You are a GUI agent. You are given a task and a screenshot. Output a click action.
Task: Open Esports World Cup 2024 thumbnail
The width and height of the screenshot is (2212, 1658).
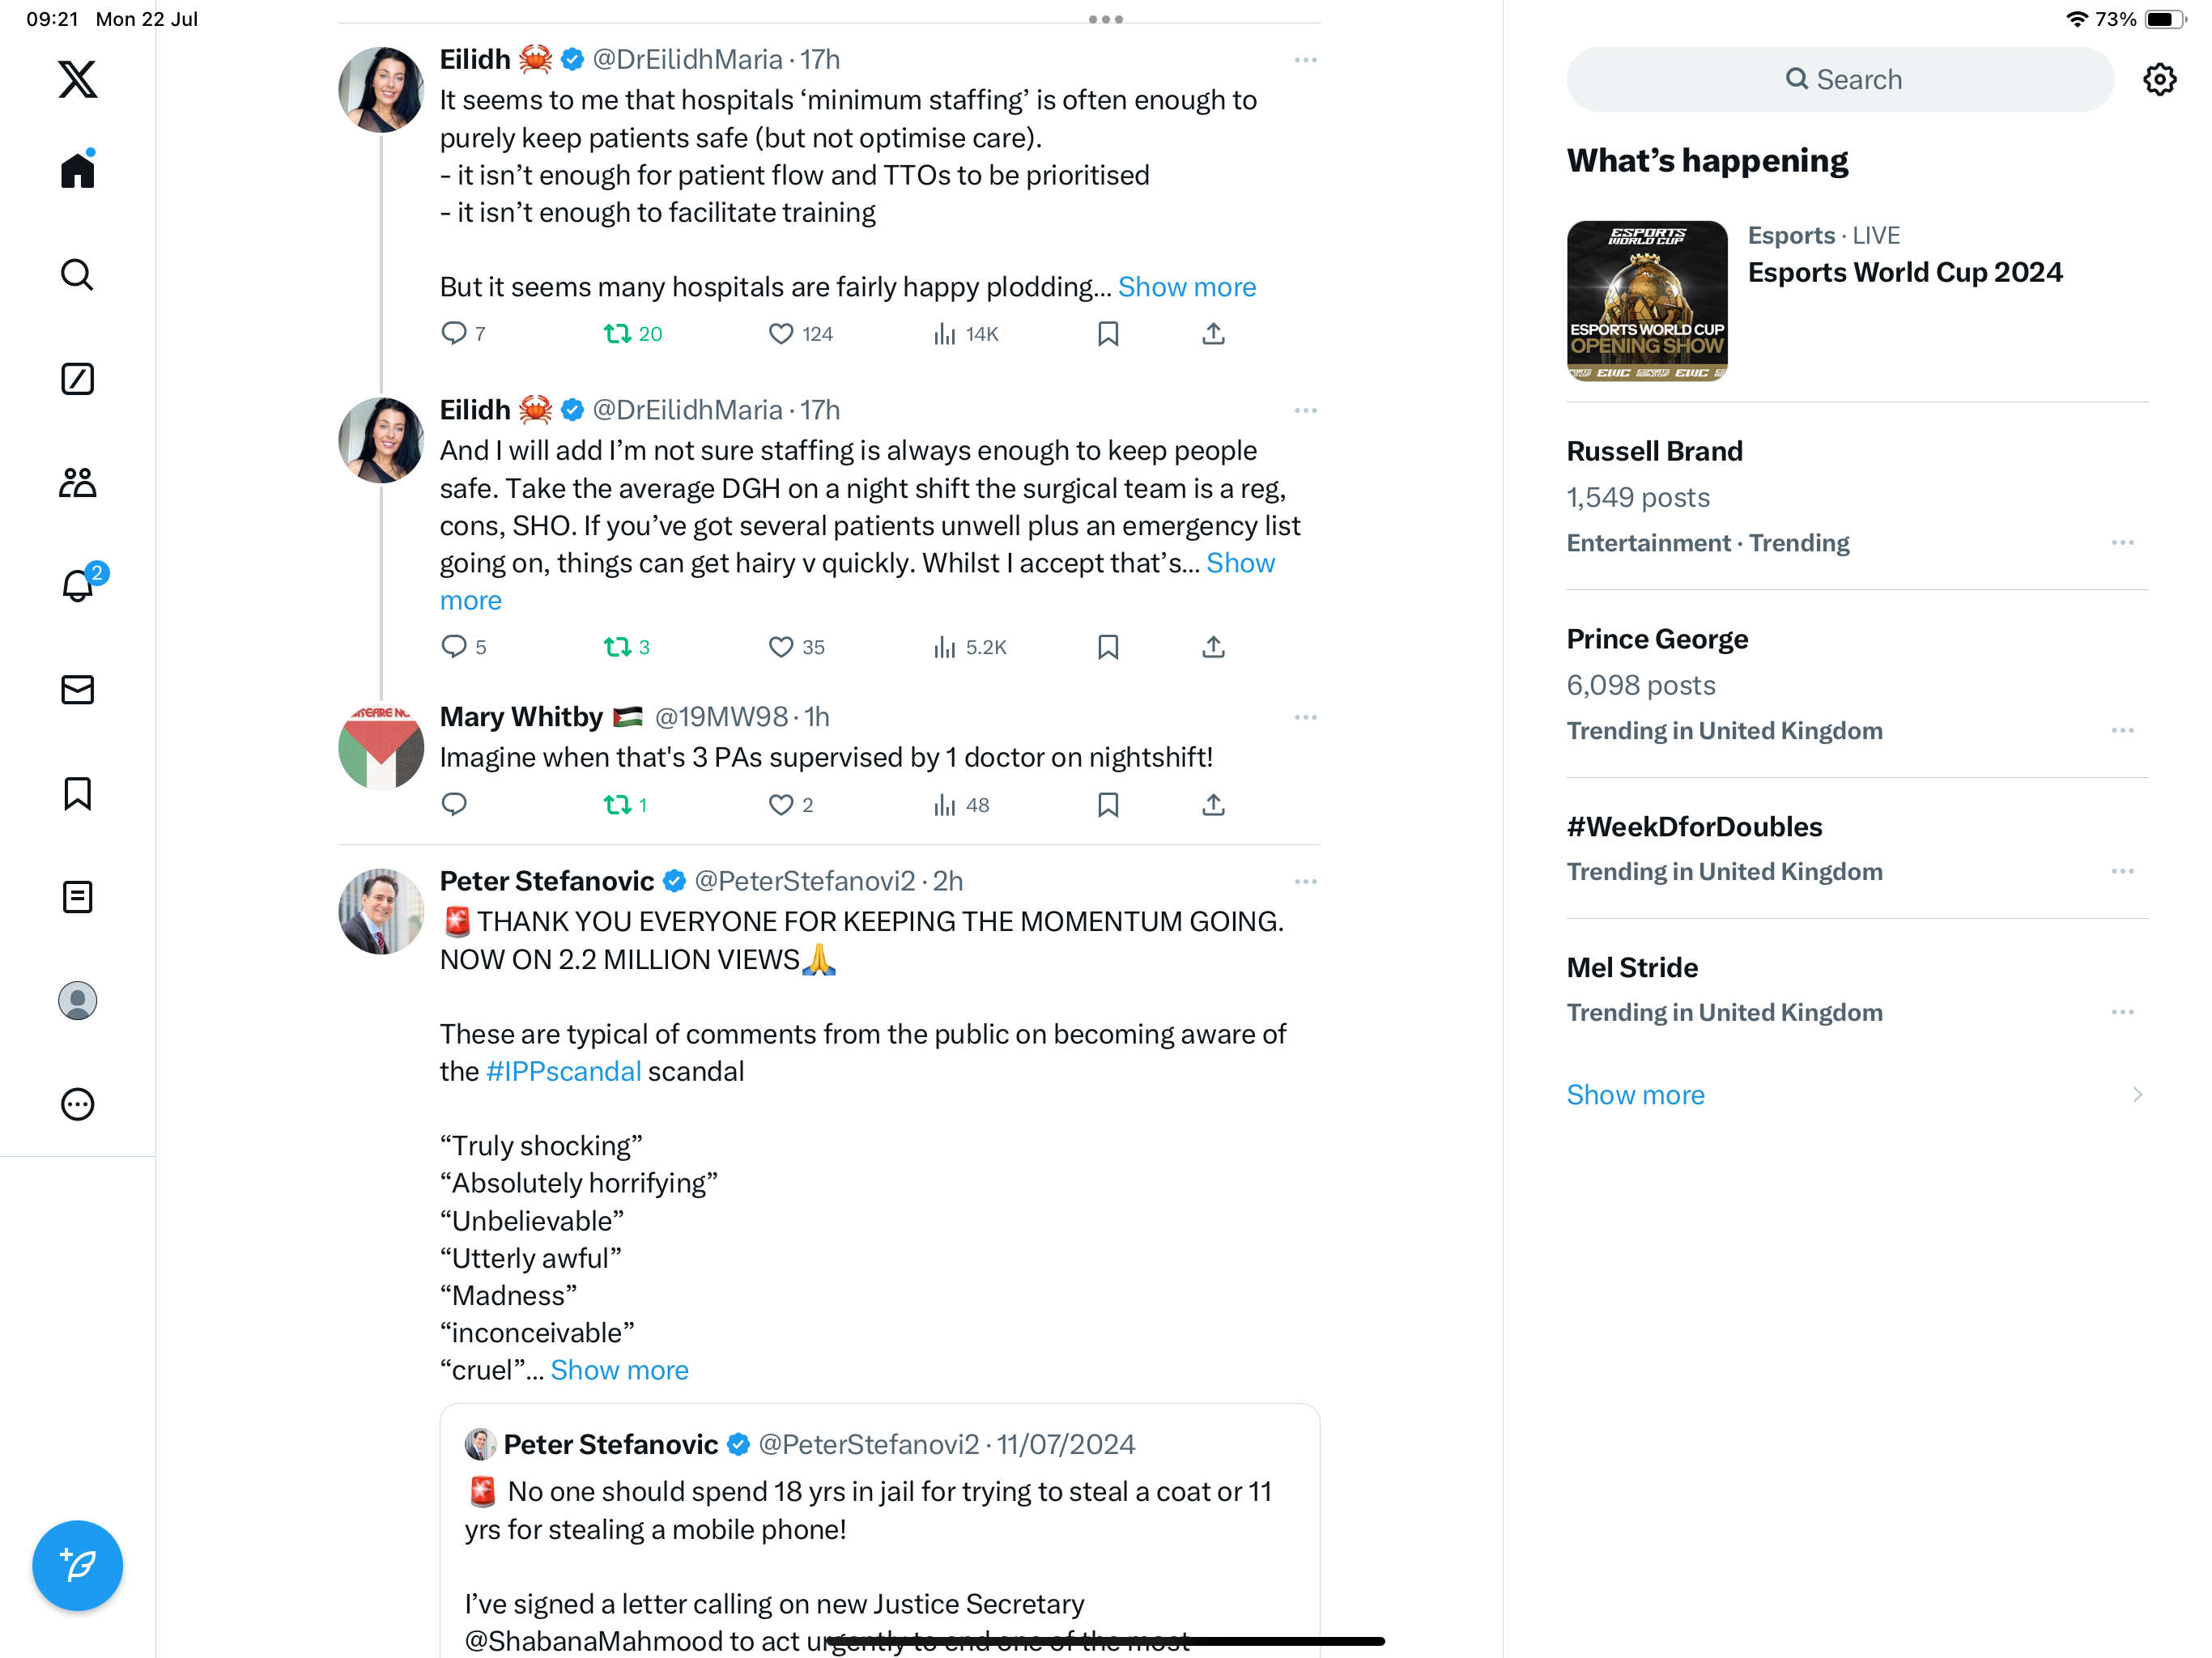[1646, 301]
